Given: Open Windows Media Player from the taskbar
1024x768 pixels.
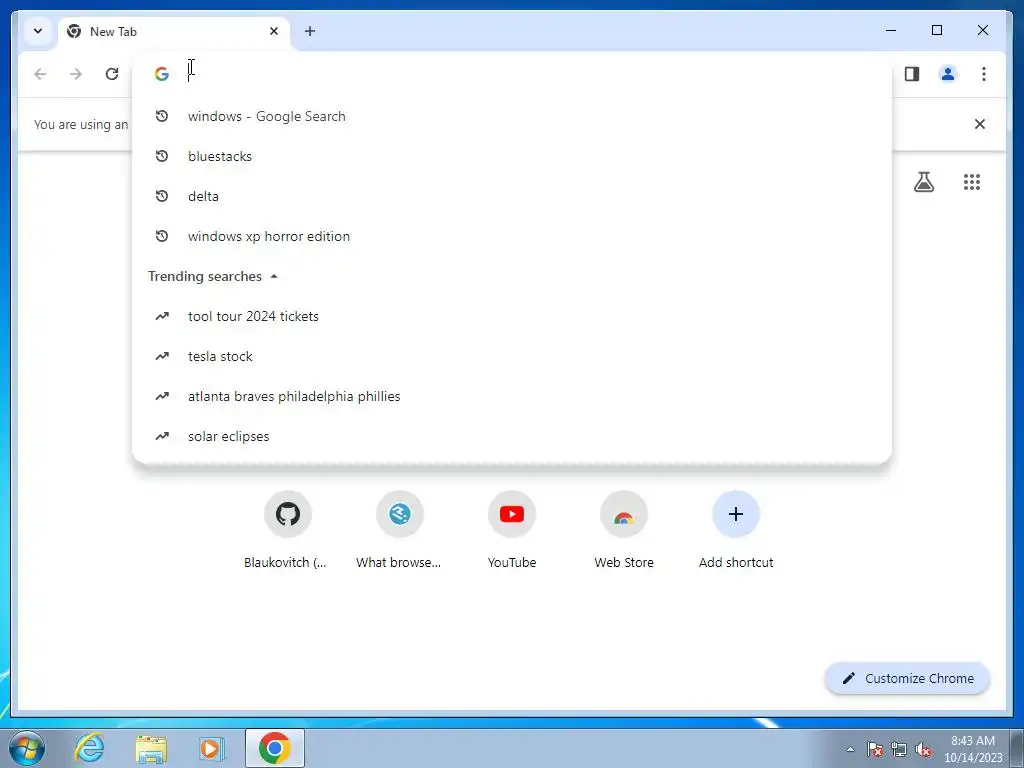Looking at the screenshot, I should coord(212,748).
